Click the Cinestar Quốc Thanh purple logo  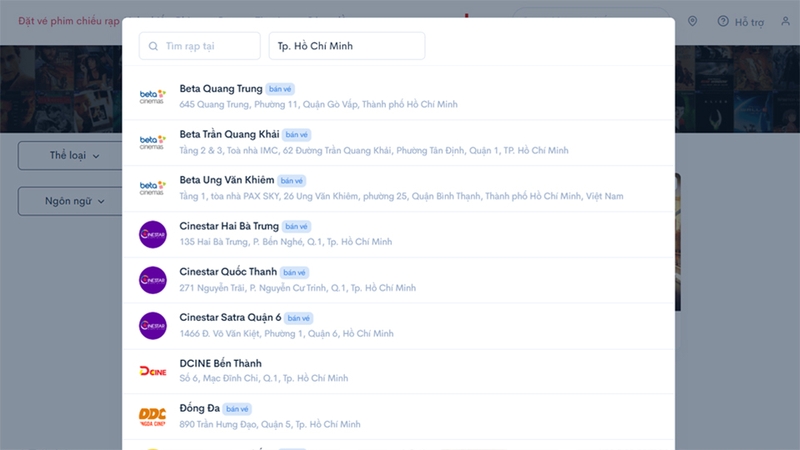coord(153,280)
